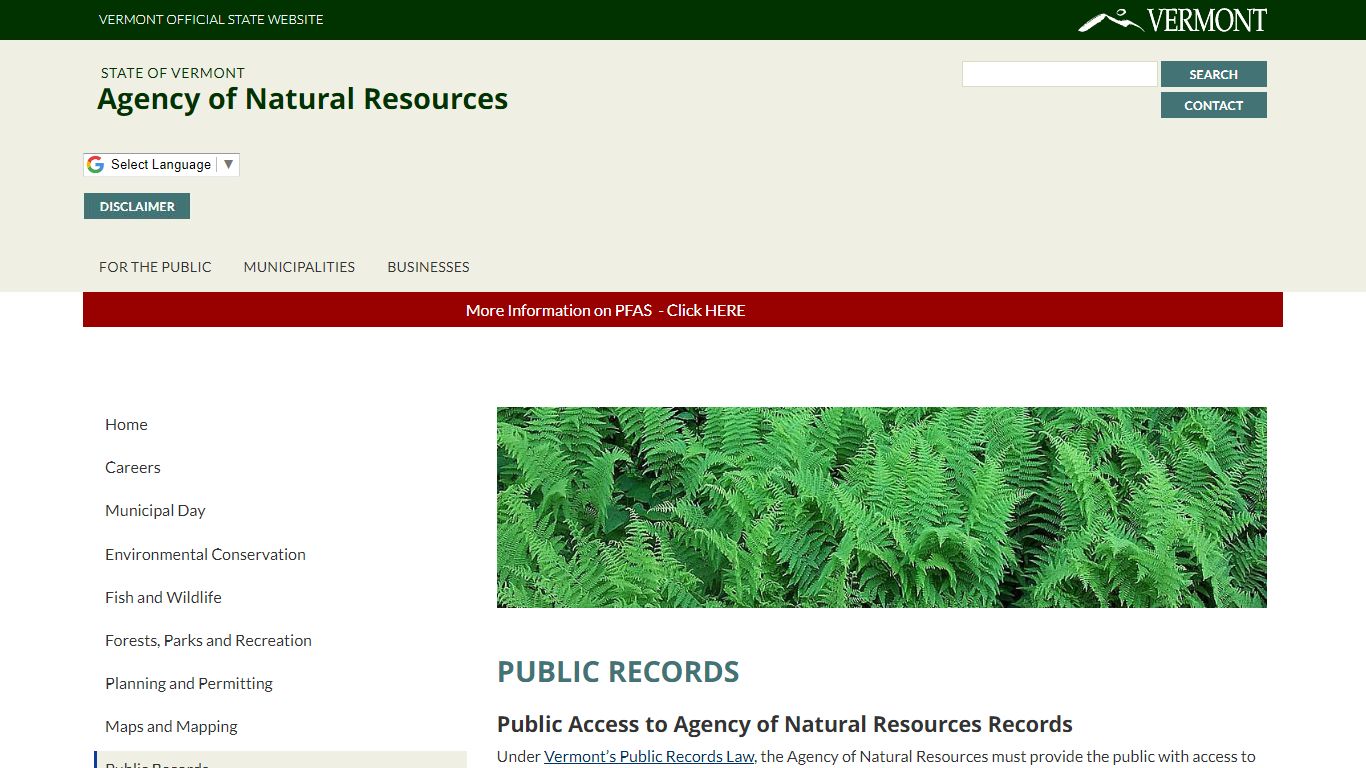Viewport: 1366px width, 768px height.
Task: Click Public Access to Agency Records subheading
Action: click(x=785, y=724)
